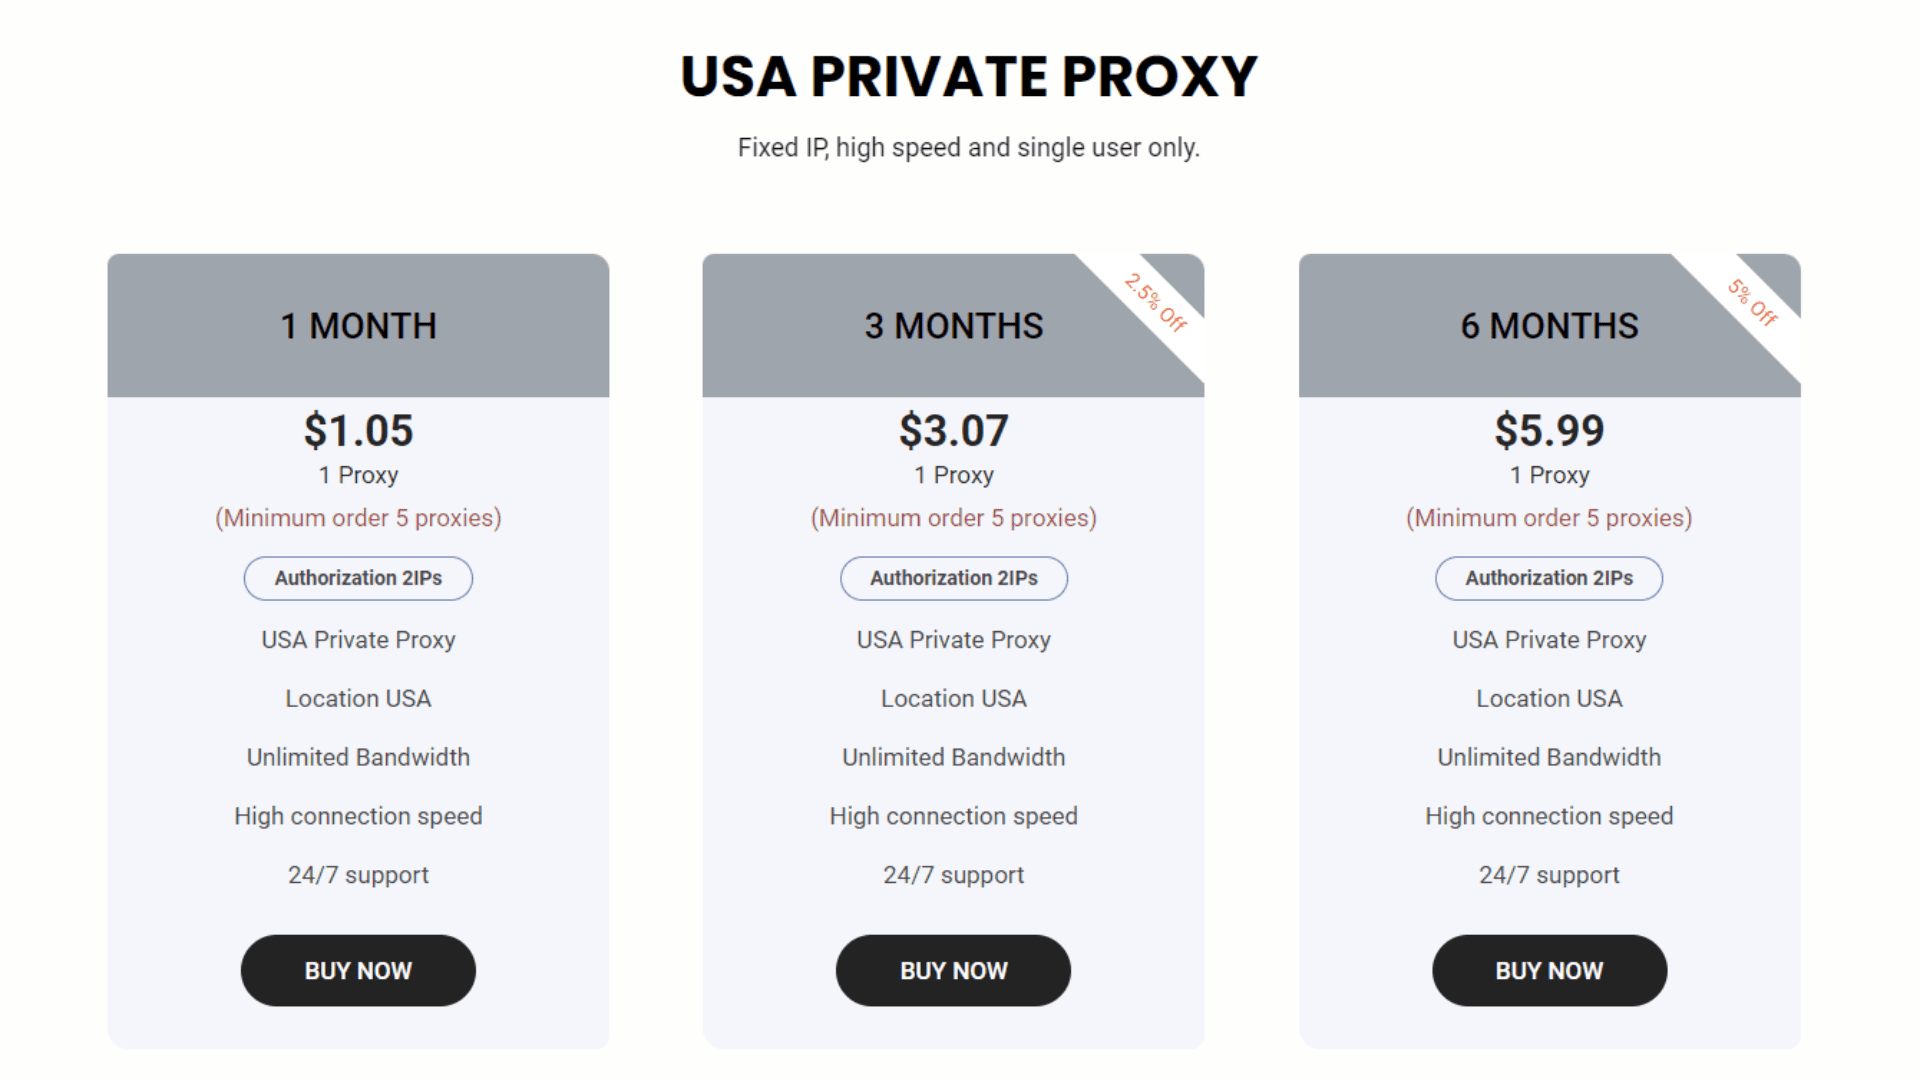Click BUY NOW under 1 Month plan

pos(358,970)
